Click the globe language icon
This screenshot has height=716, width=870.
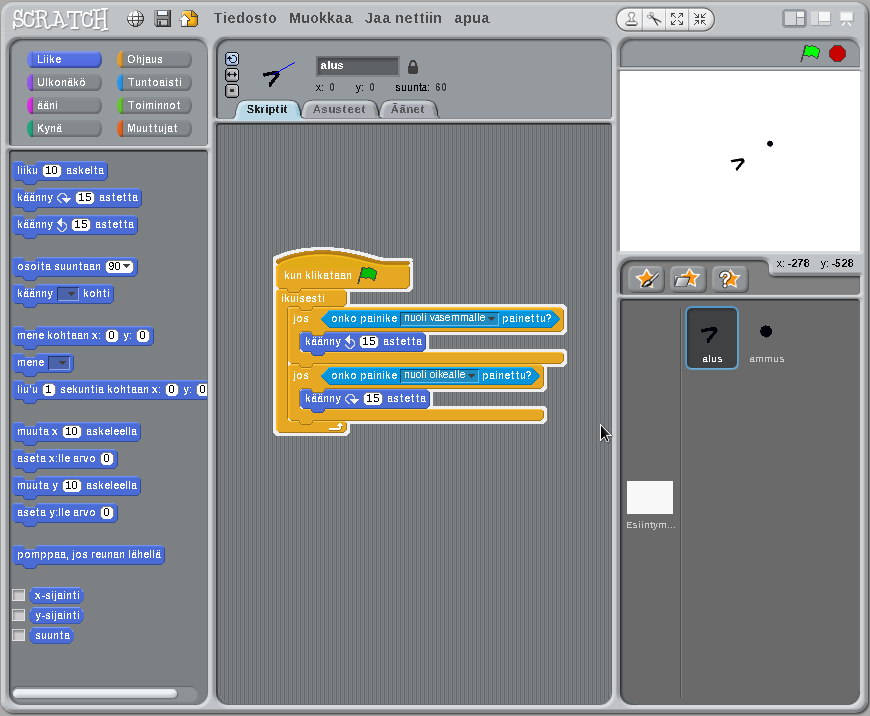135,19
